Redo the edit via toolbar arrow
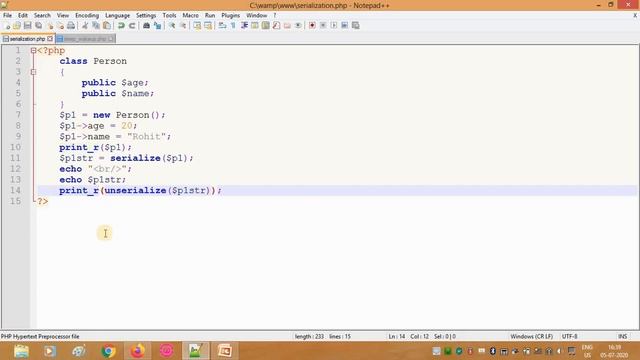 point(132,26)
